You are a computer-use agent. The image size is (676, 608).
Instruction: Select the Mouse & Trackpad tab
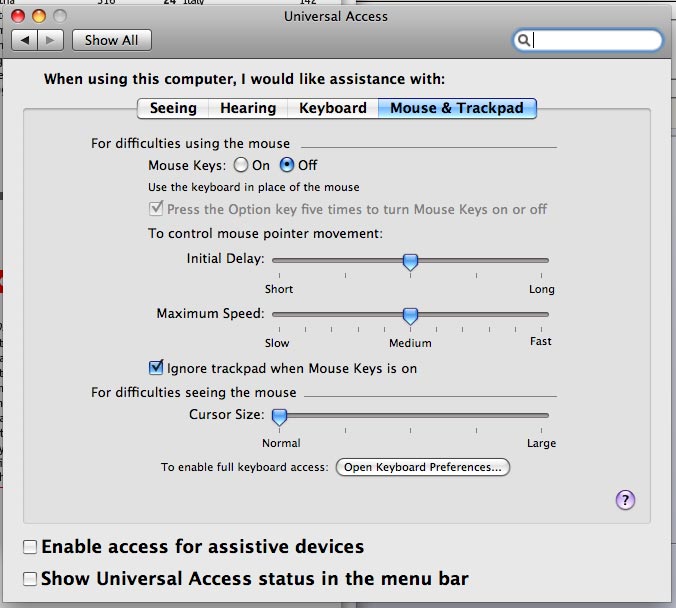coord(457,108)
